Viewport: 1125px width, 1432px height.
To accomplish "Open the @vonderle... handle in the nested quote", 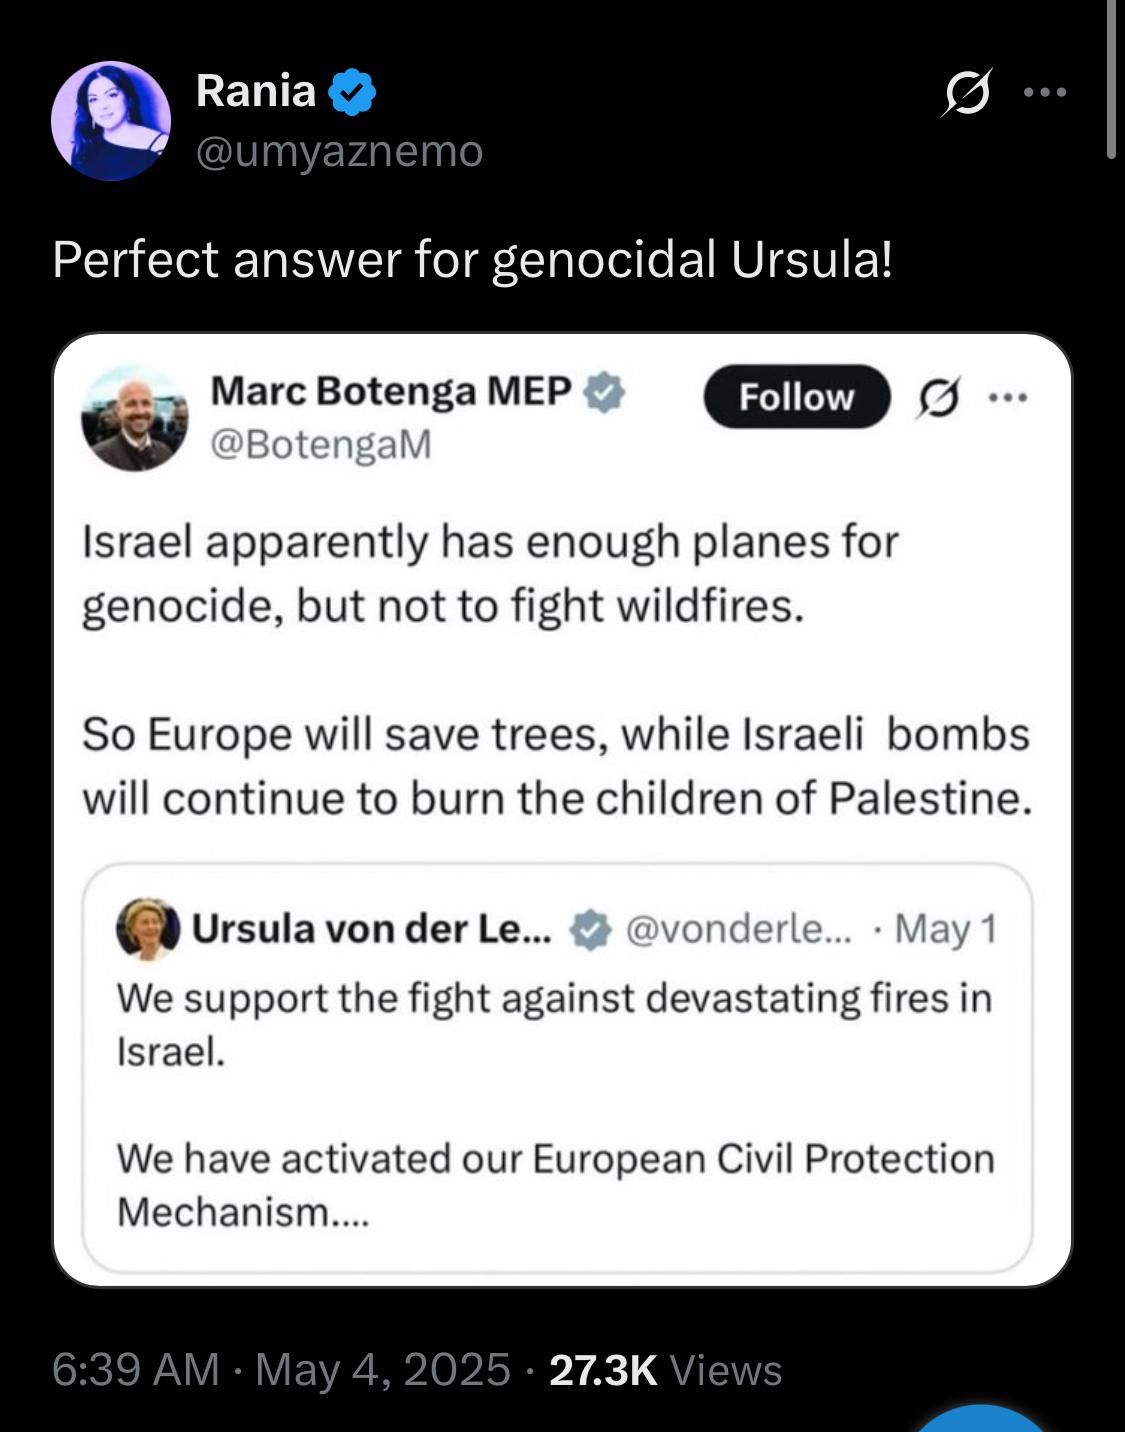I will tap(739, 929).
